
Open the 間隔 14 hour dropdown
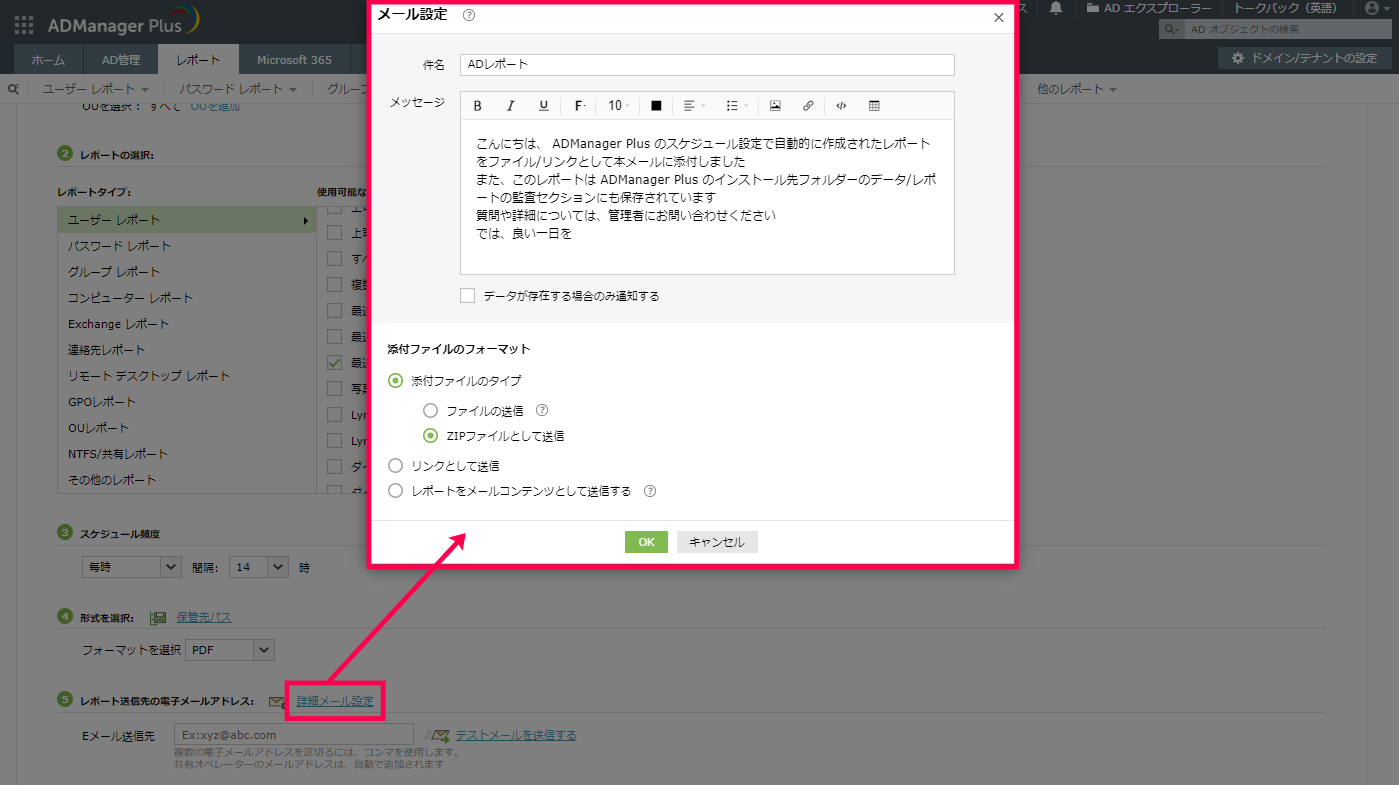click(x=258, y=567)
